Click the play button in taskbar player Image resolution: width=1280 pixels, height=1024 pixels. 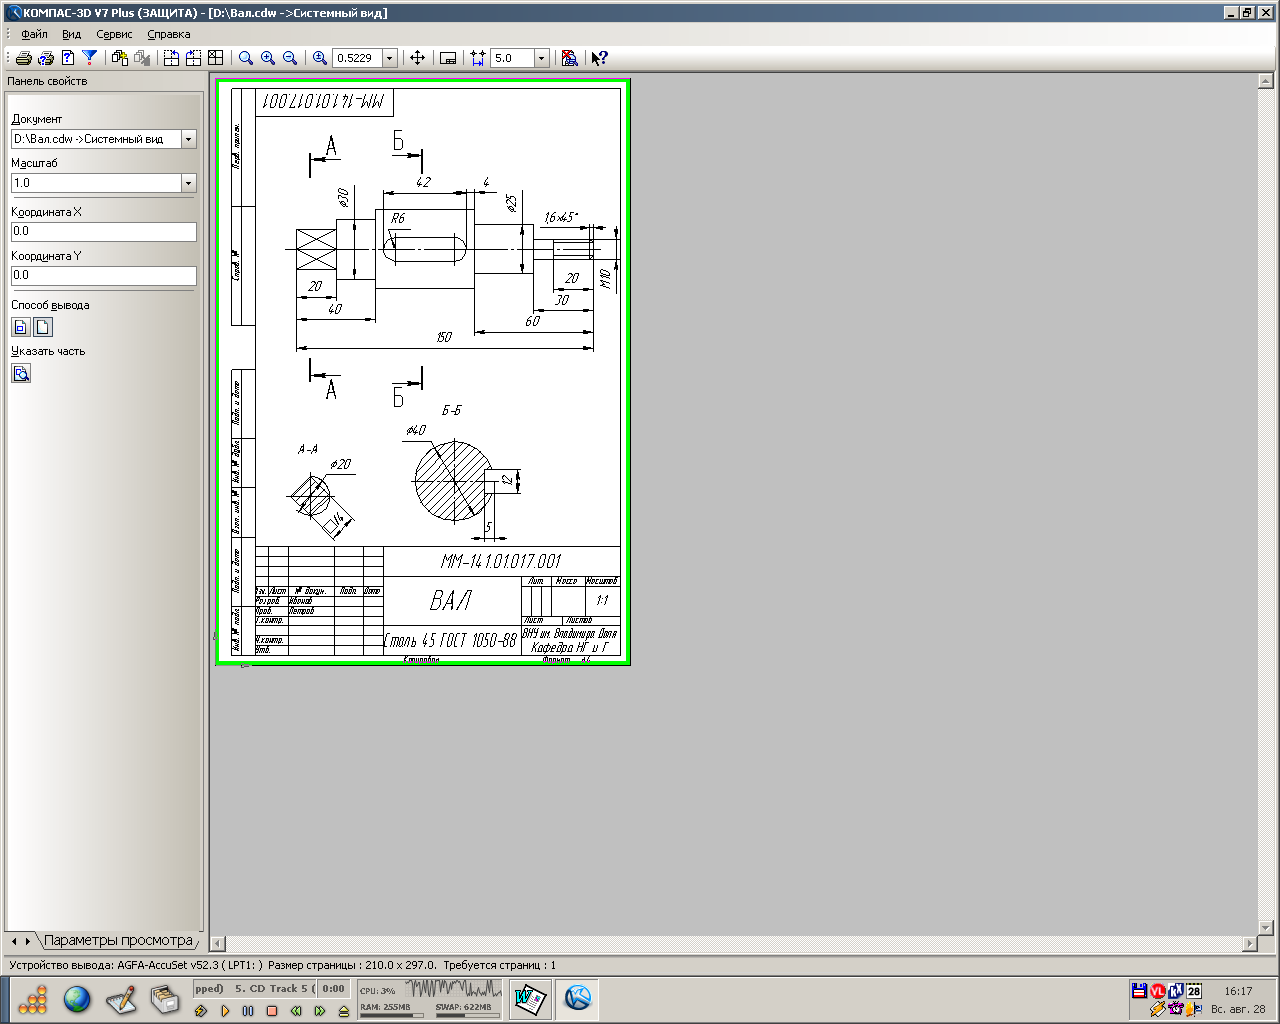click(x=225, y=1011)
